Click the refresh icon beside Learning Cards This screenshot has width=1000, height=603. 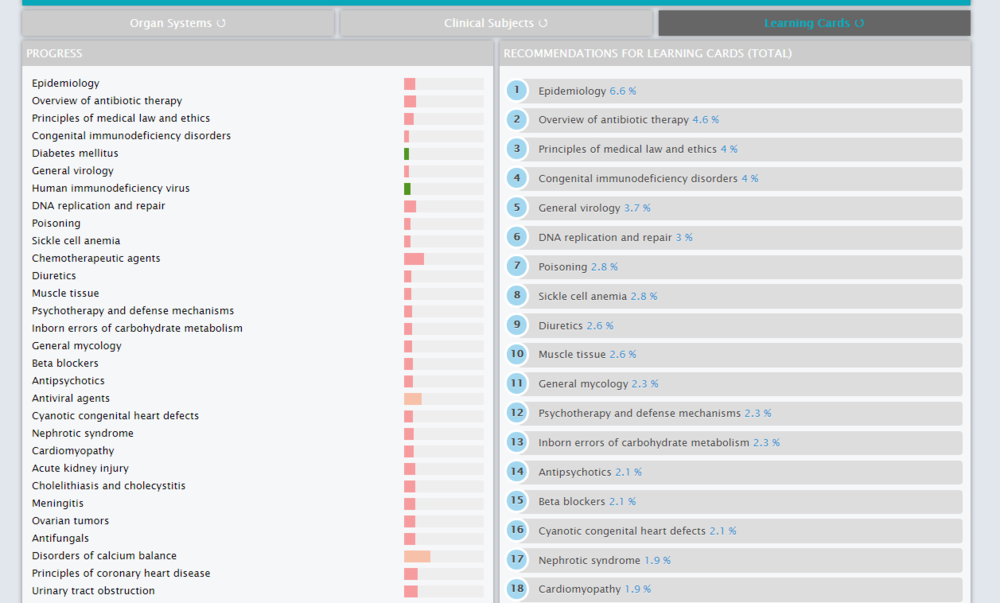[x=860, y=23]
